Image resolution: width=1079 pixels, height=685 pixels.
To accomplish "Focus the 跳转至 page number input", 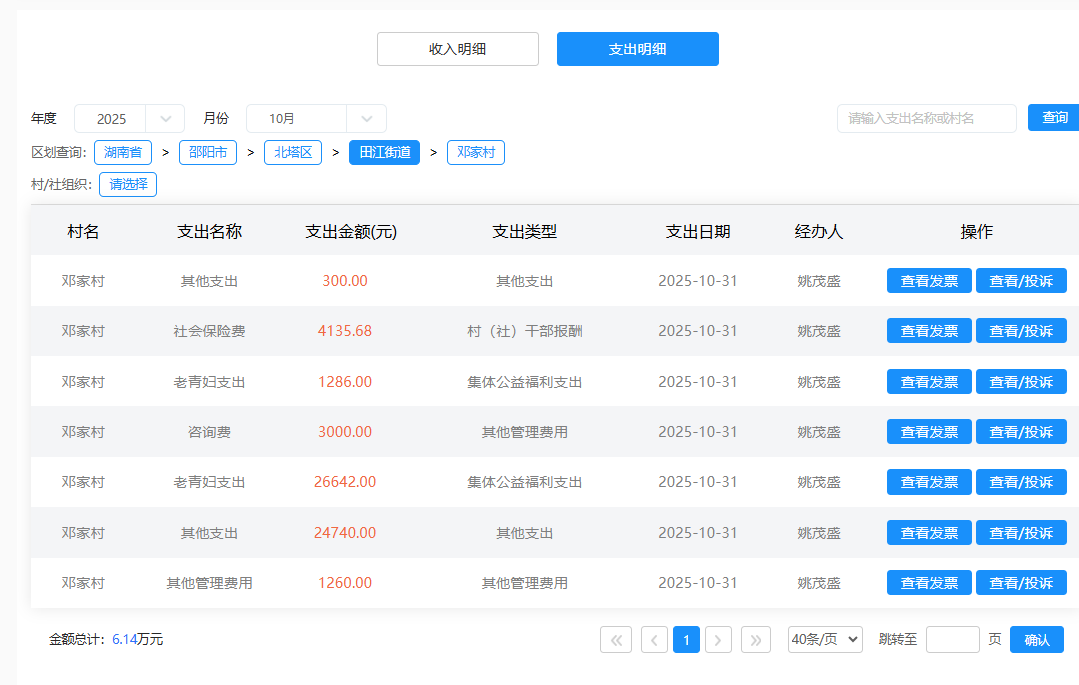I will [x=952, y=639].
